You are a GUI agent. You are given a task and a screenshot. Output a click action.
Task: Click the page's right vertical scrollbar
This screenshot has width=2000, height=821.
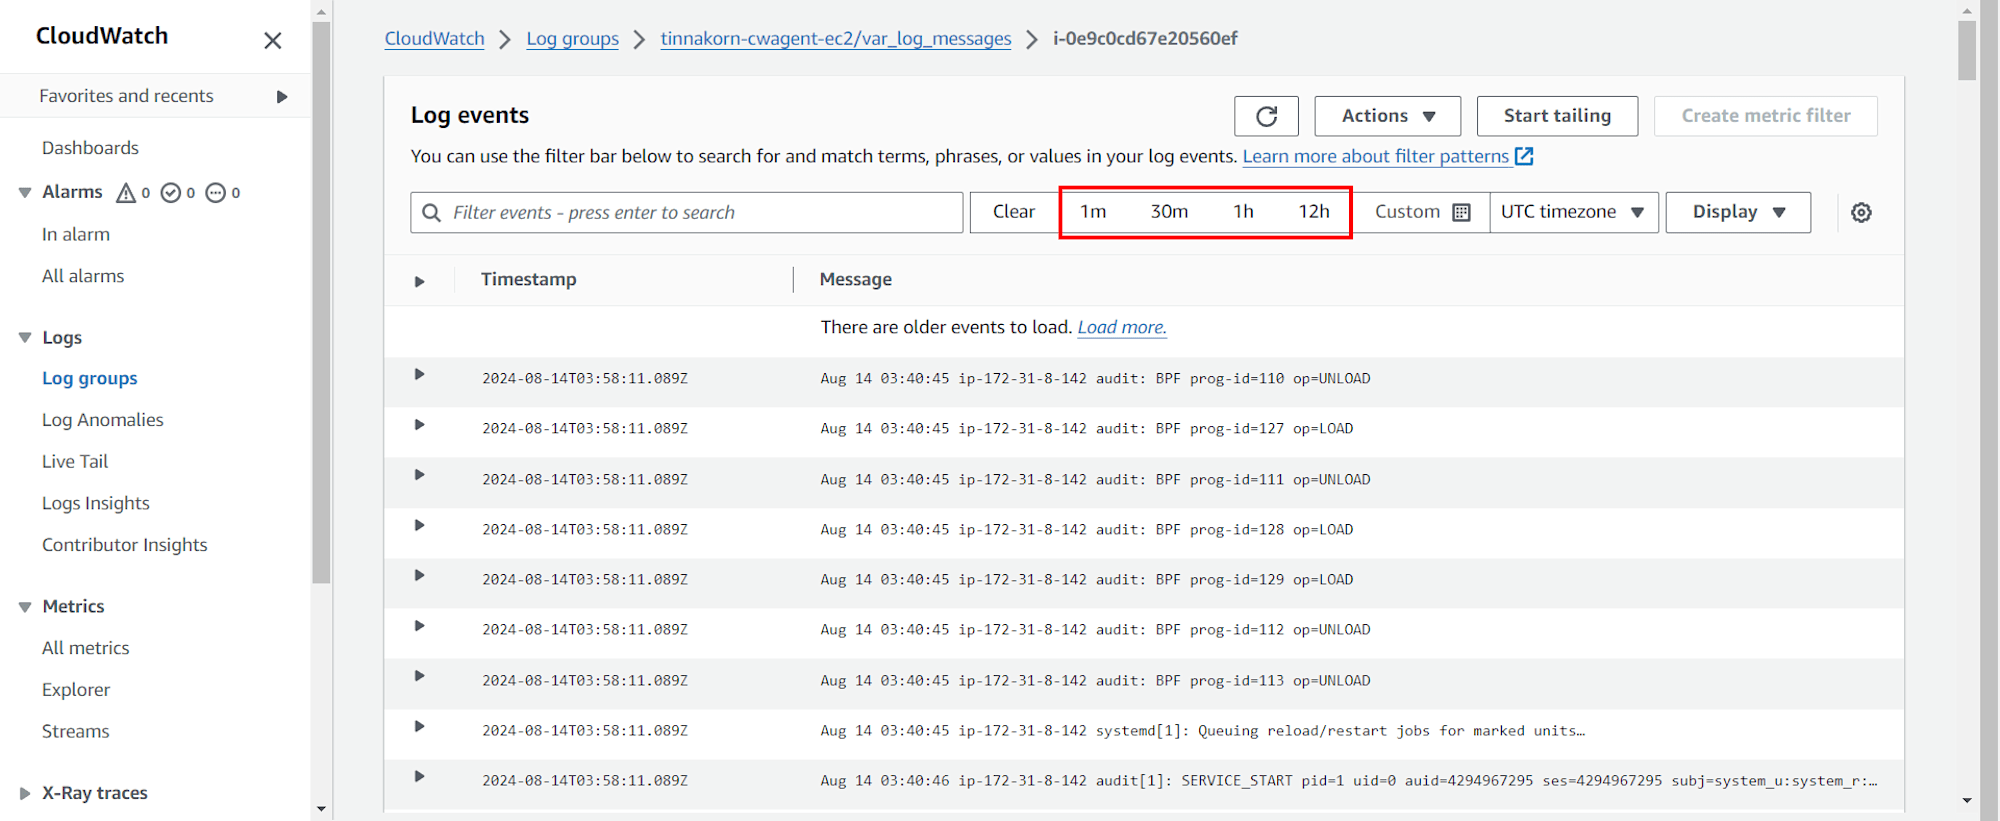click(1967, 50)
